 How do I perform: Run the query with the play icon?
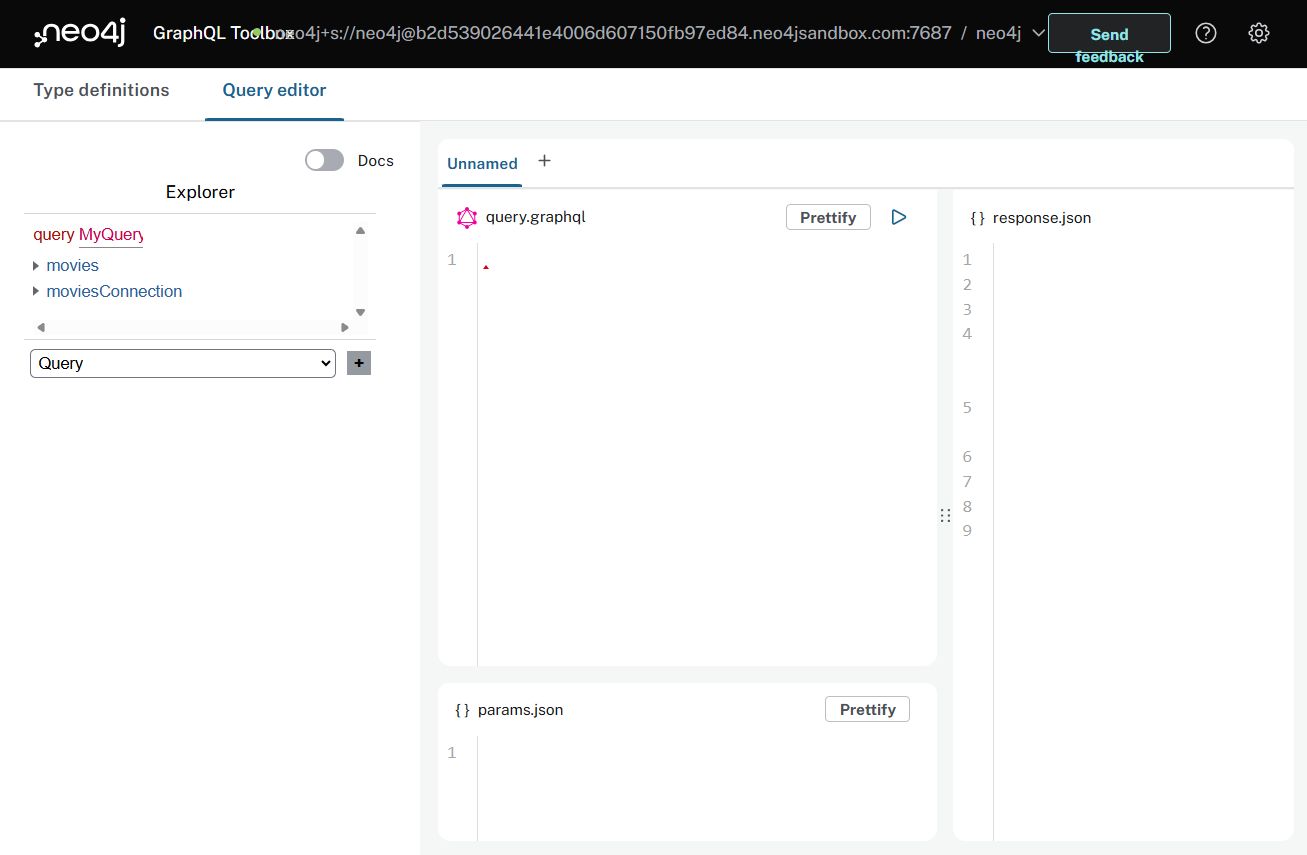click(898, 217)
